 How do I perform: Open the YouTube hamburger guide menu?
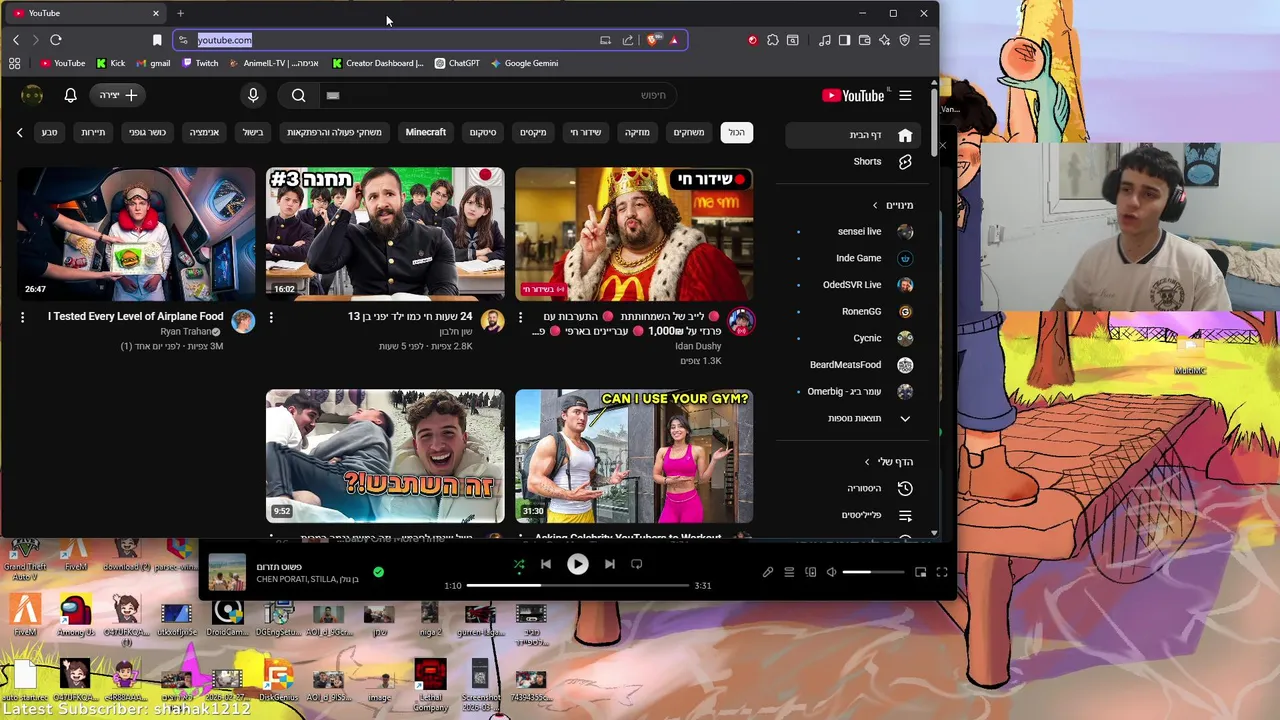[905, 95]
